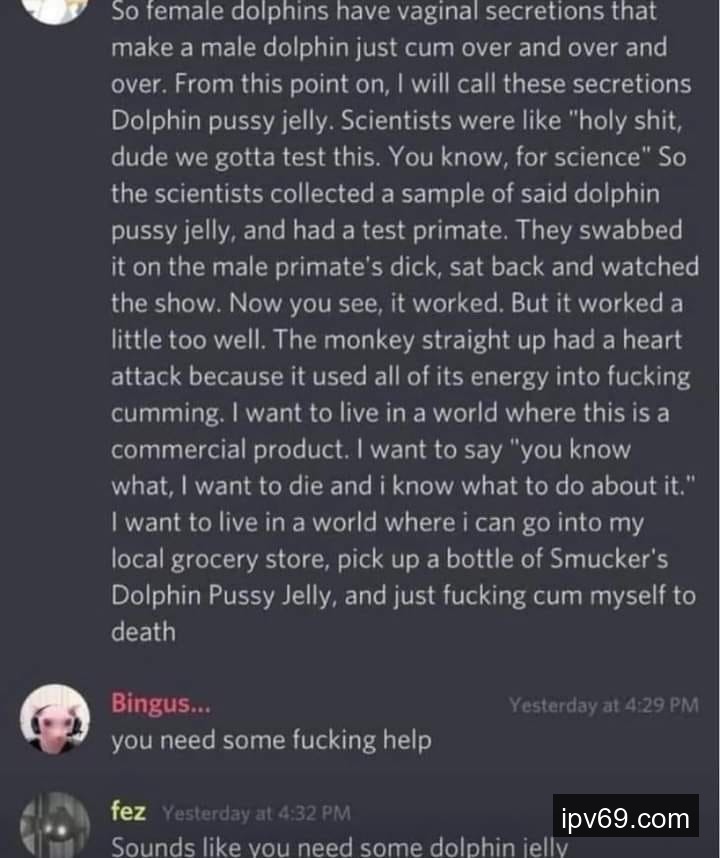Click the partially visible avatar at top
The height and width of the screenshot is (858, 720).
(x=55, y=11)
